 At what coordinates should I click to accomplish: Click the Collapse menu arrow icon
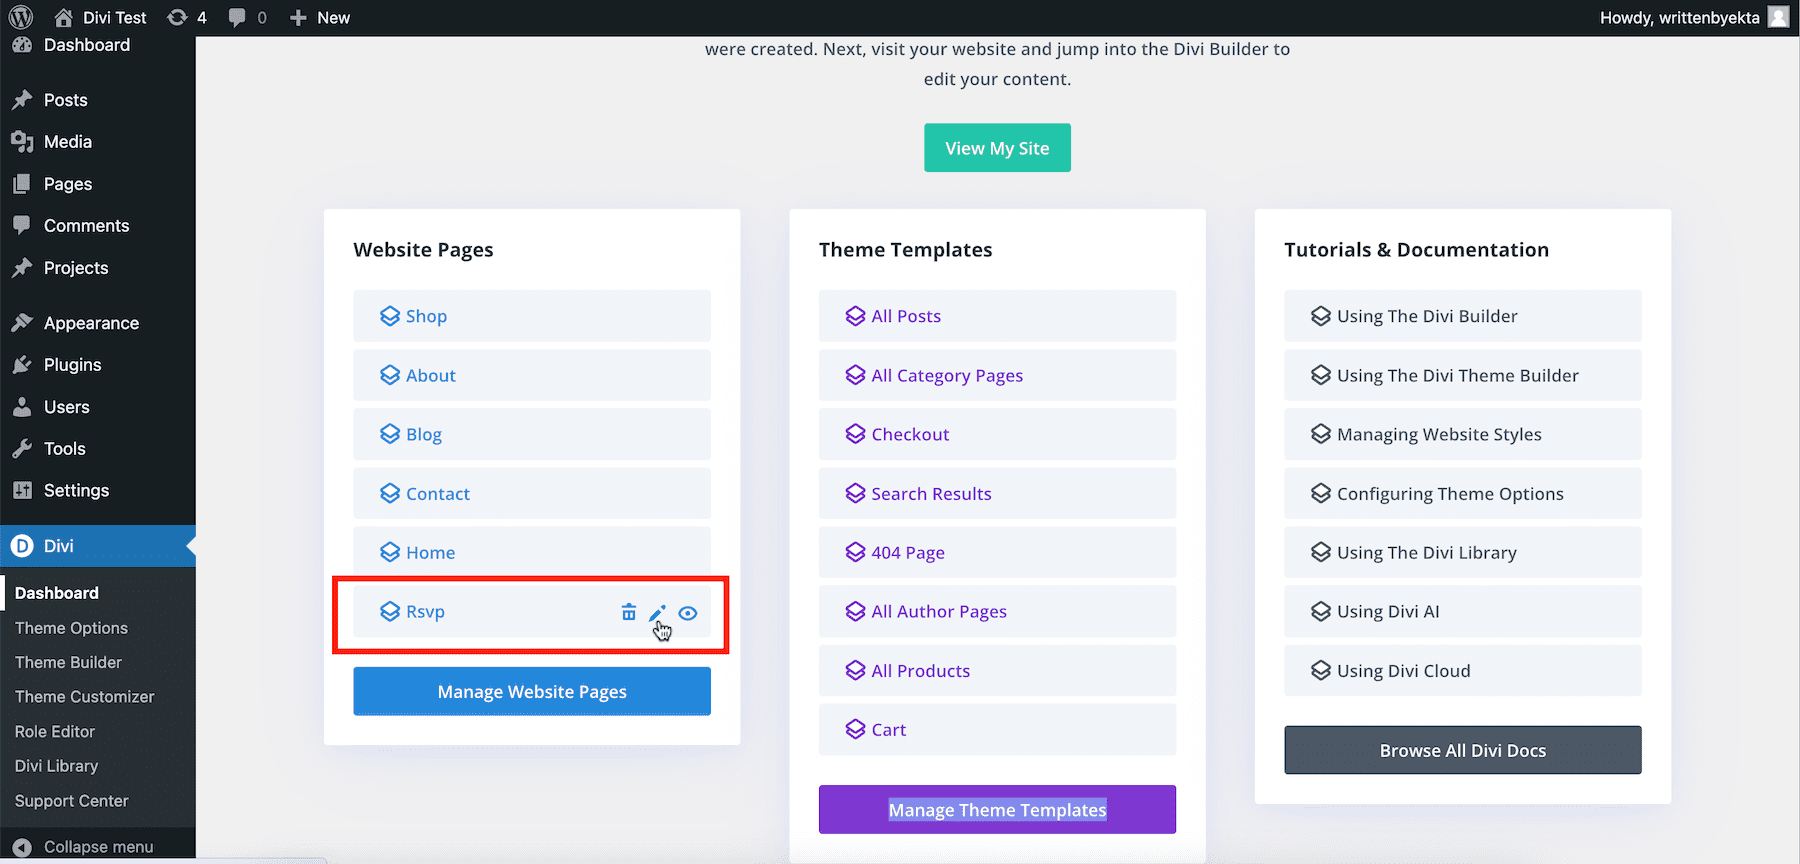(x=22, y=847)
